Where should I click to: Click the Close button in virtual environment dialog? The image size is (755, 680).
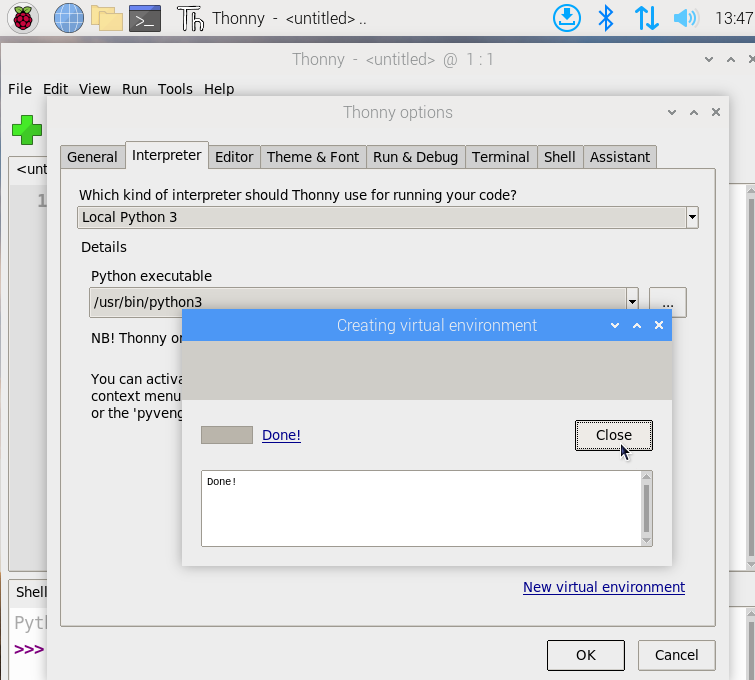pos(613,435)
